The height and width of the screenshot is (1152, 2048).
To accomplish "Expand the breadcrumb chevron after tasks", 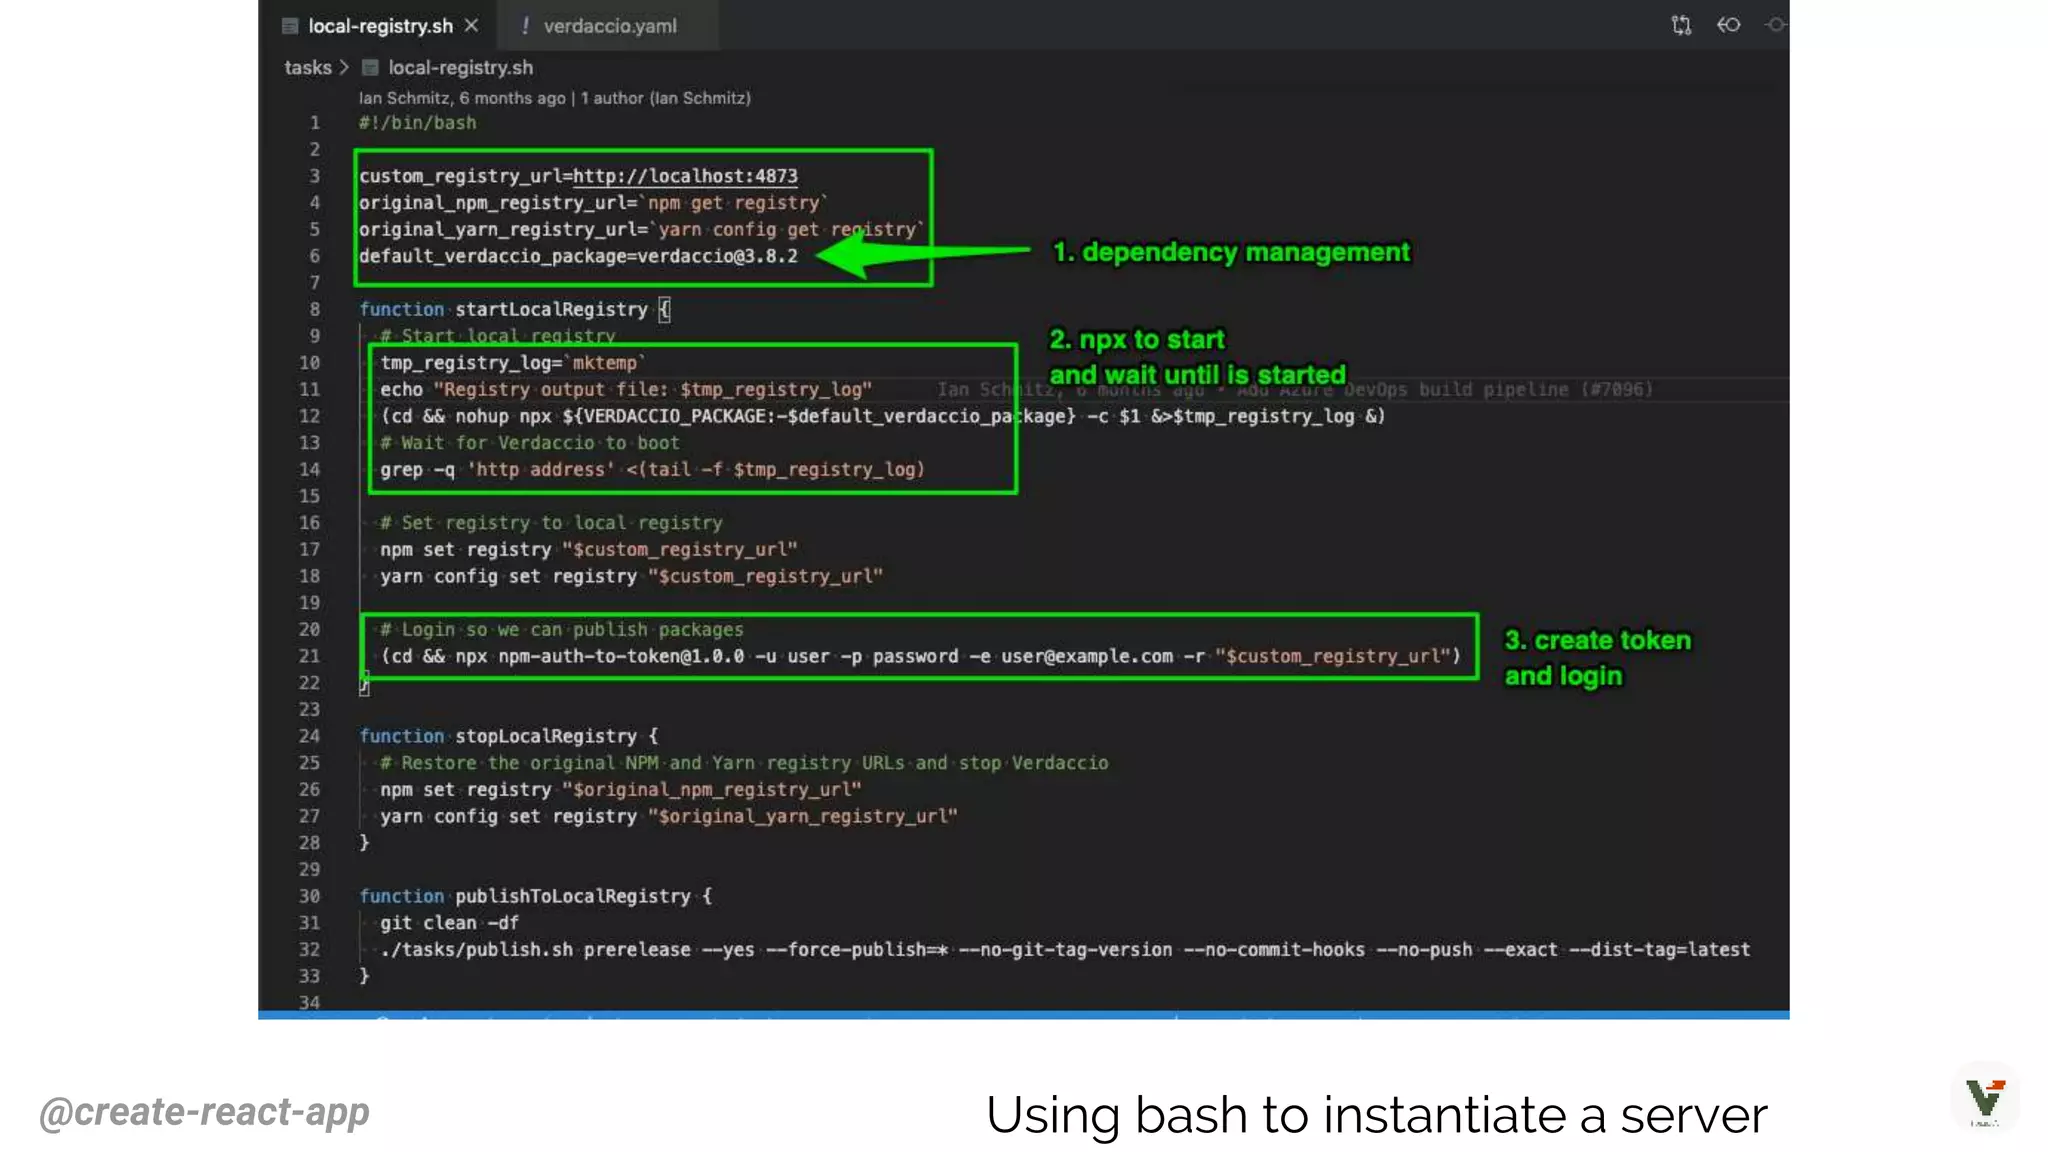I will 344,68.
